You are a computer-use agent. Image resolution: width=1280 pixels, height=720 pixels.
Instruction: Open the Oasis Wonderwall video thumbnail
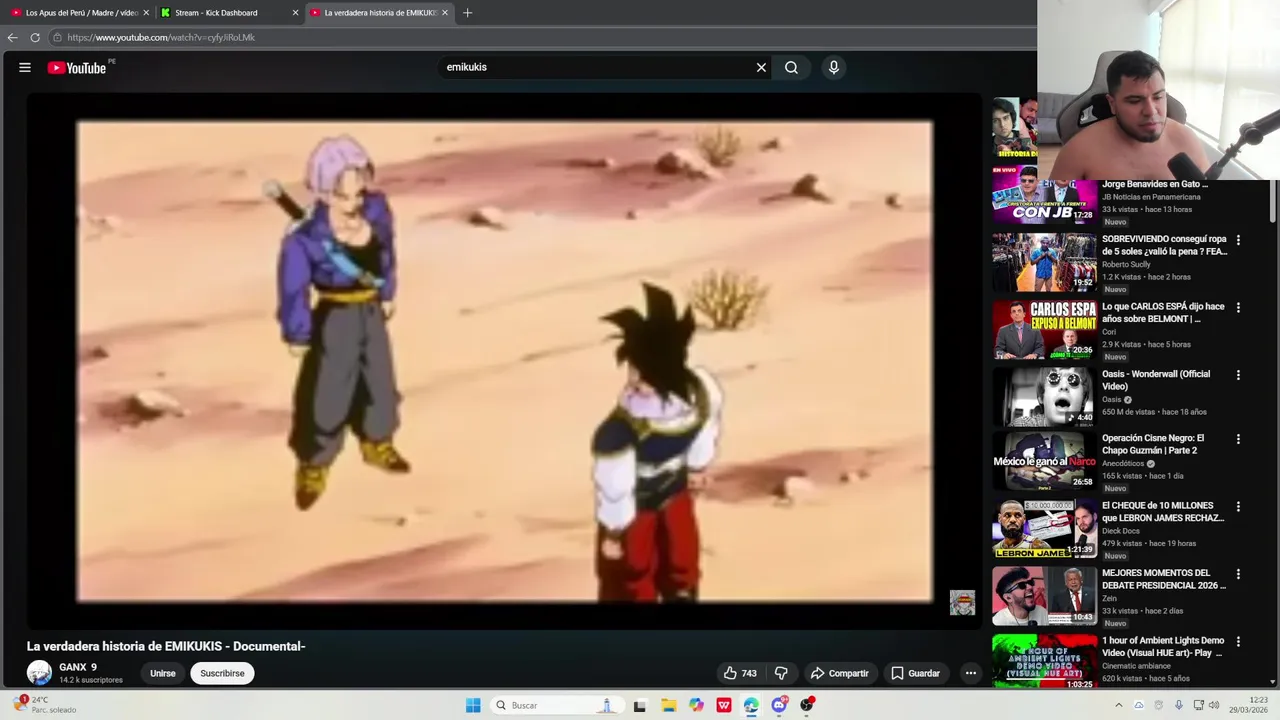[1044, 397]
